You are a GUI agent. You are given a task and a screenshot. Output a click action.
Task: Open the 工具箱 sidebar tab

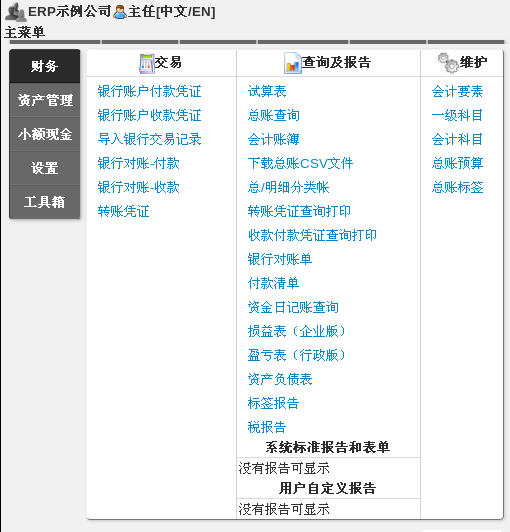[44, 202]
